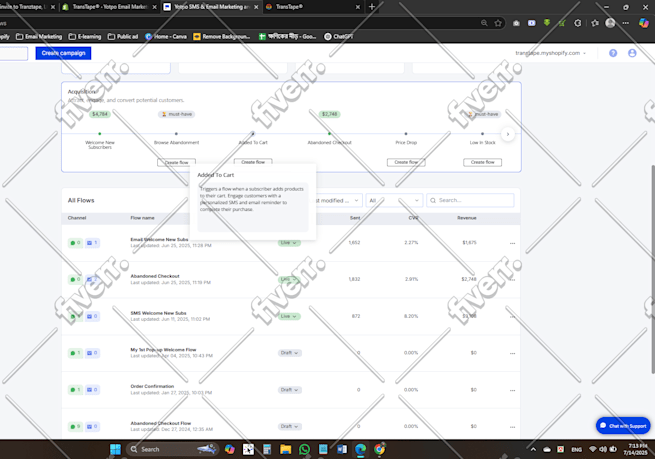This screenshot has width=655, height=459.
Task: Open Live status dropdown for SMS Welcome New Subs
Action: tap(289, 316)
